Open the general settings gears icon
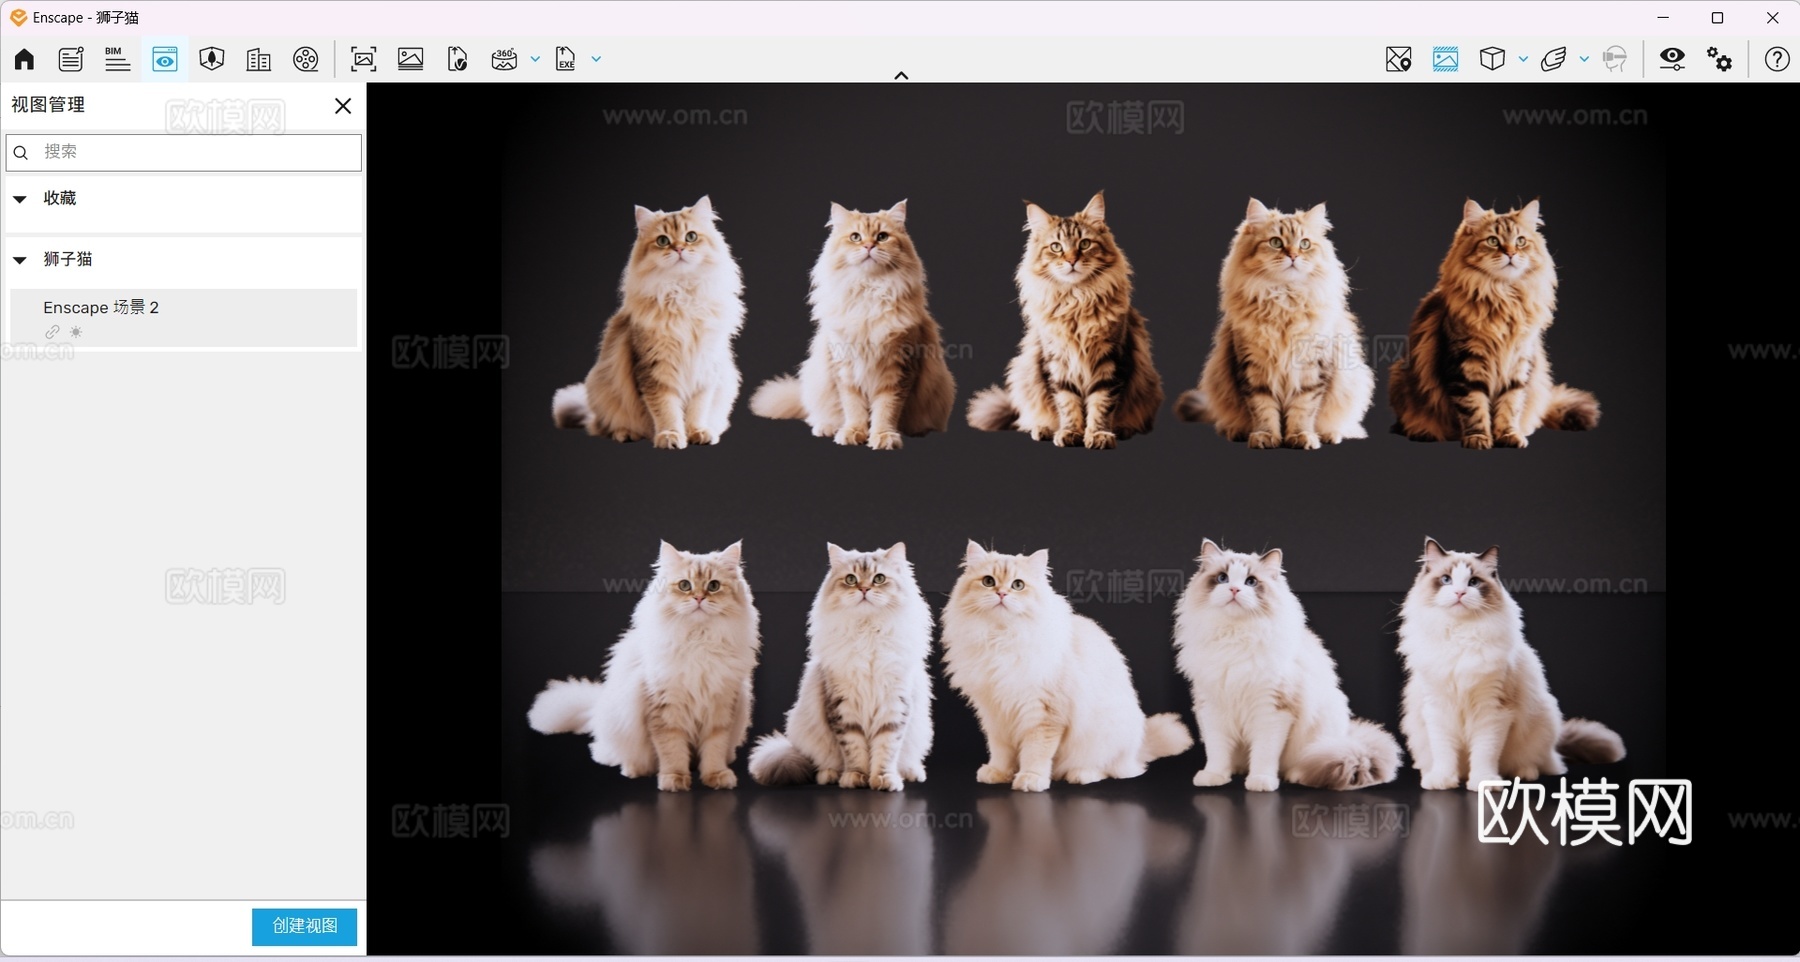Image resolution: width=1800 pixels, height=962 pixels. click(x=1720, y=59)
